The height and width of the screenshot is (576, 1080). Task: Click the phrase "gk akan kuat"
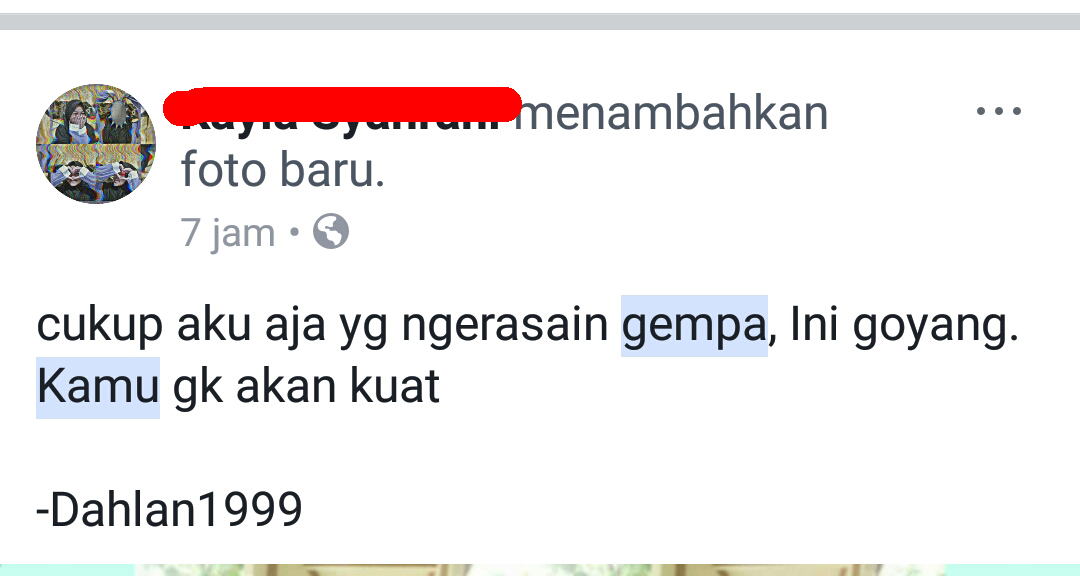click(x=306, y=387)
